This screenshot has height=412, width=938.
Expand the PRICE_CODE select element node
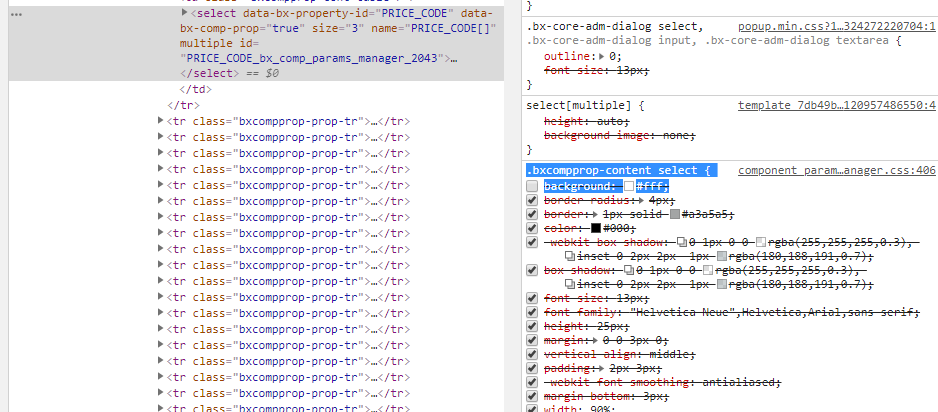tap(185, 12)
